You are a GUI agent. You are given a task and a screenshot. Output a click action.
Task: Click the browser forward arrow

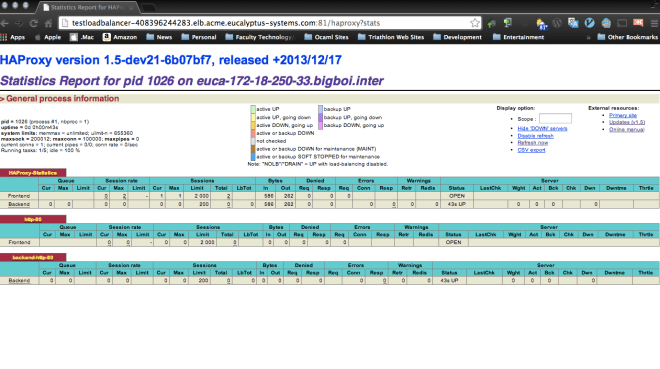[19, 24]
